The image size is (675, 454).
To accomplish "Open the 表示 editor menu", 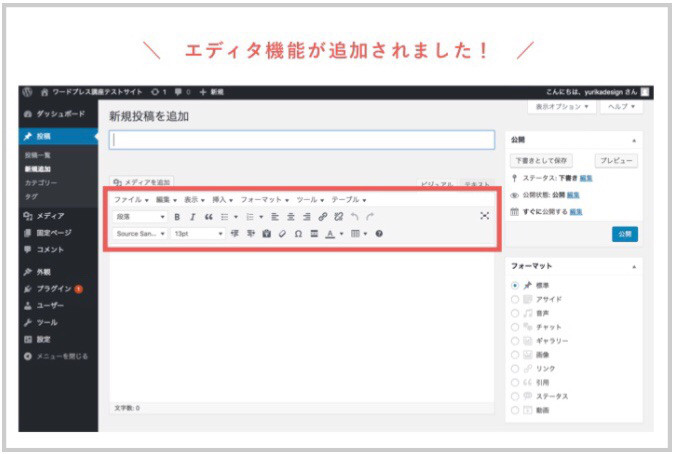I will tap(194, 200).
